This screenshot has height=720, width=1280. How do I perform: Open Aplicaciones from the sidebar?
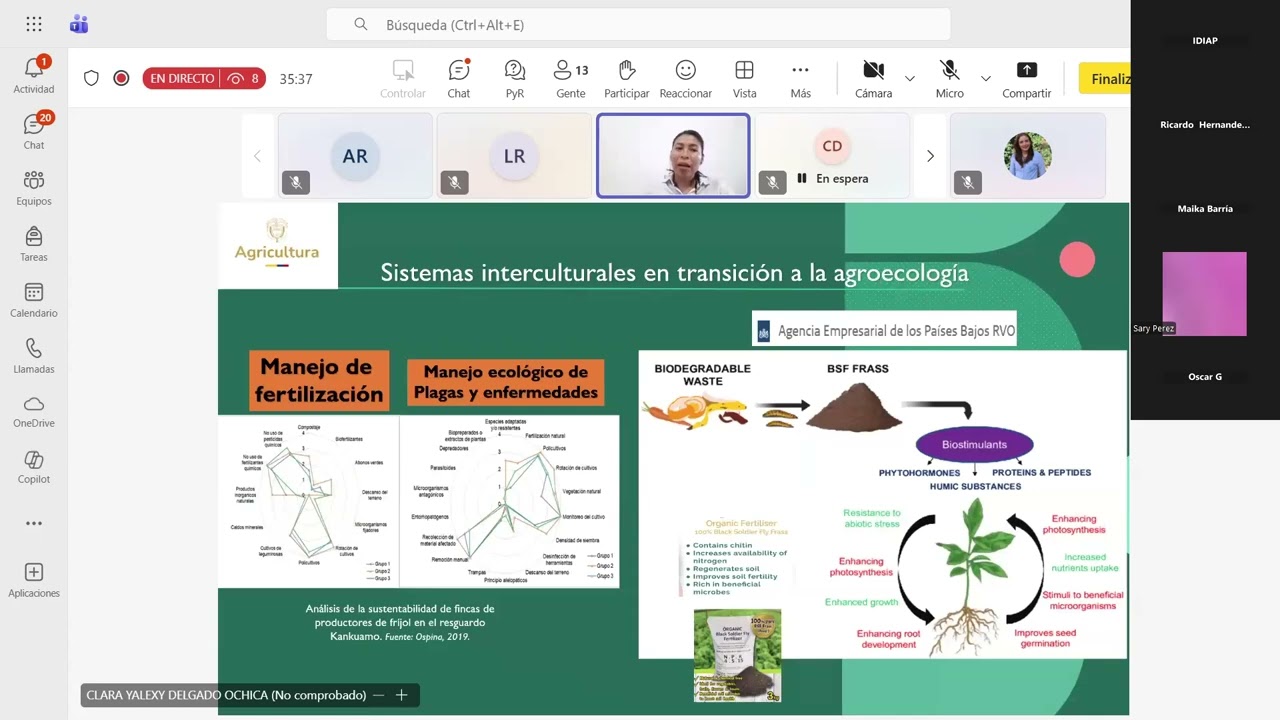coord(34,580)
